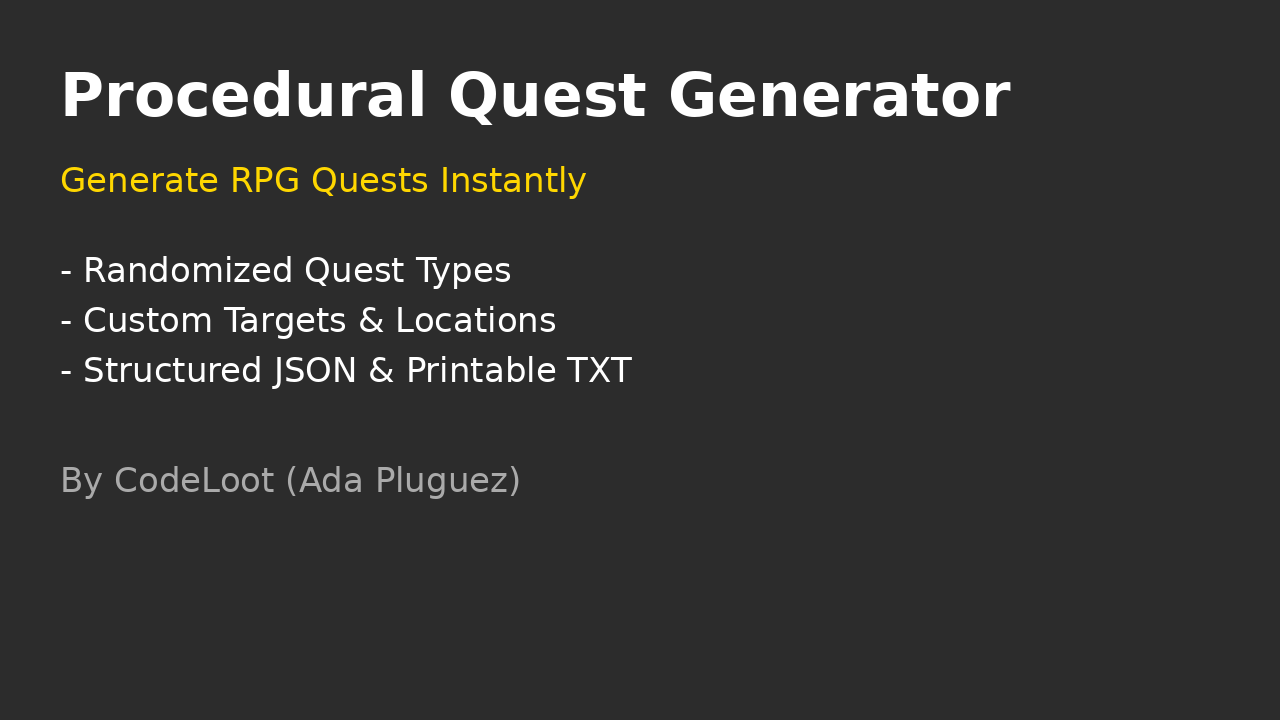Click the word RPG in yellow text
The height and width of the screenshot is (720, 1280).
pos(265,182)
